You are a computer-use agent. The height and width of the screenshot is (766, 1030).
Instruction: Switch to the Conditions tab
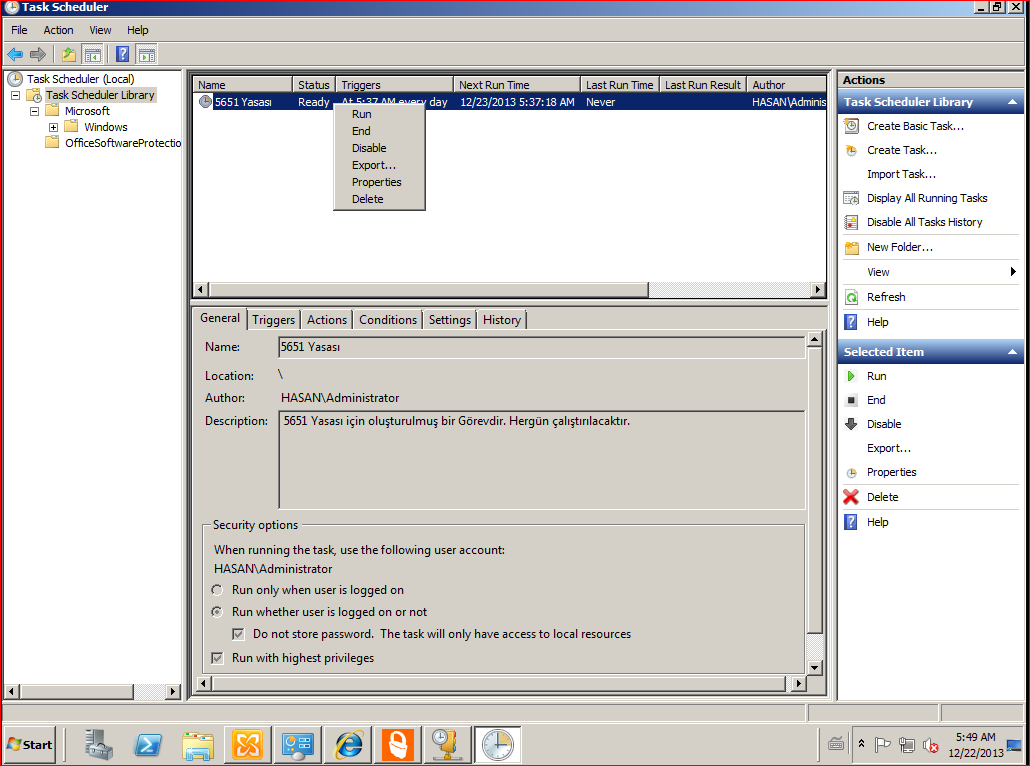pyautogui.click(x=388, y=320)
